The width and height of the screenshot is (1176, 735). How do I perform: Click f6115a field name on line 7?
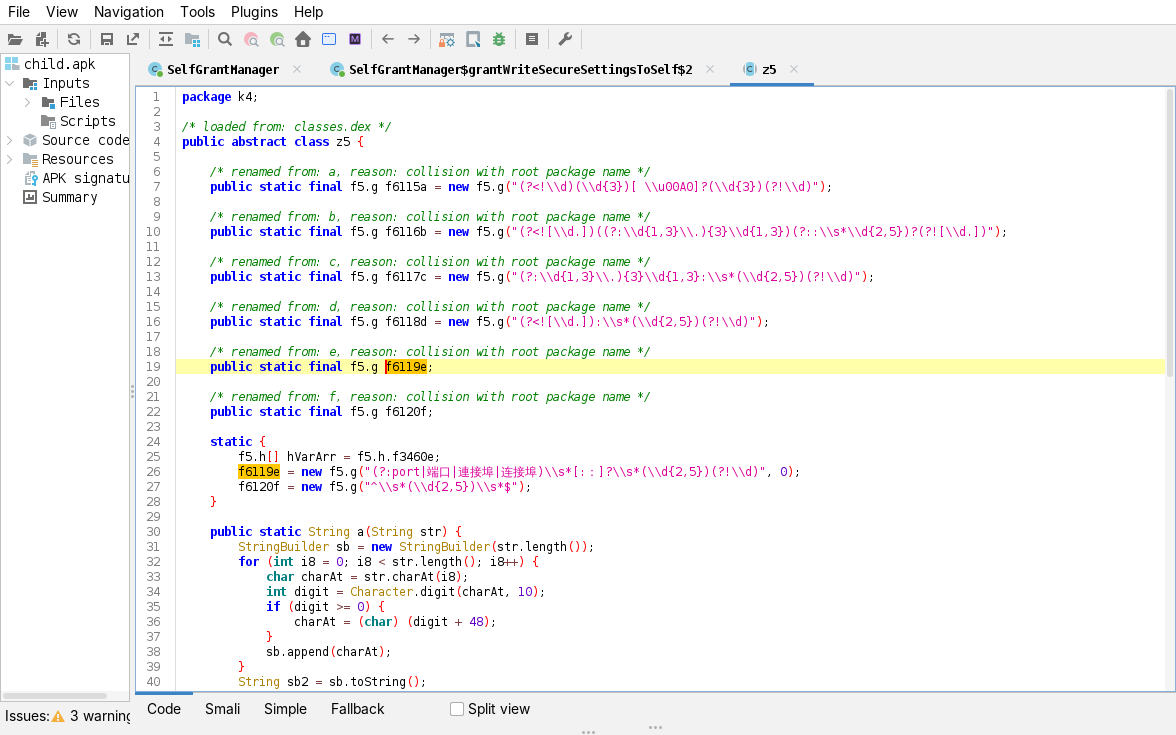[x=406, y=187]
